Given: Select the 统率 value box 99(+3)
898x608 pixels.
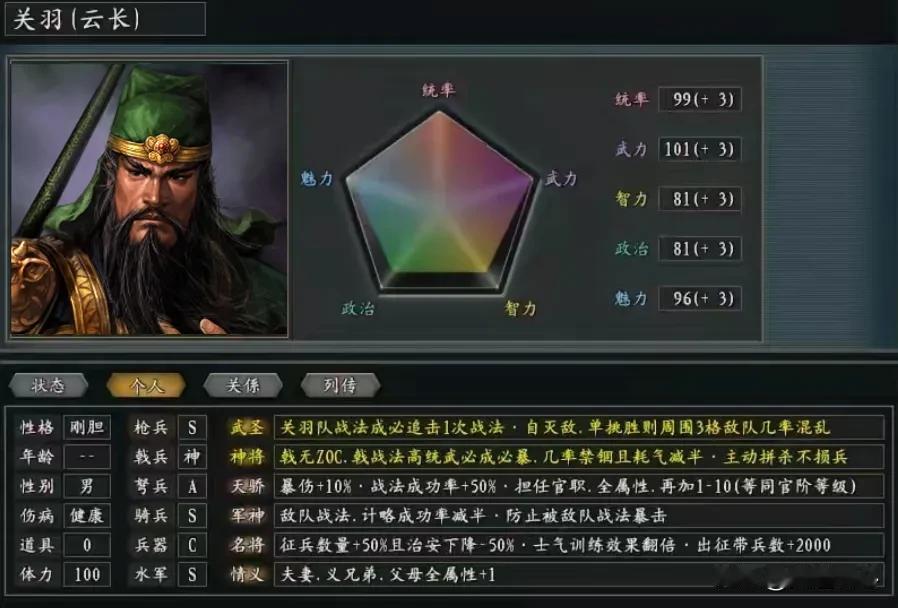Looking at the screenshot, I should (700, 100).
